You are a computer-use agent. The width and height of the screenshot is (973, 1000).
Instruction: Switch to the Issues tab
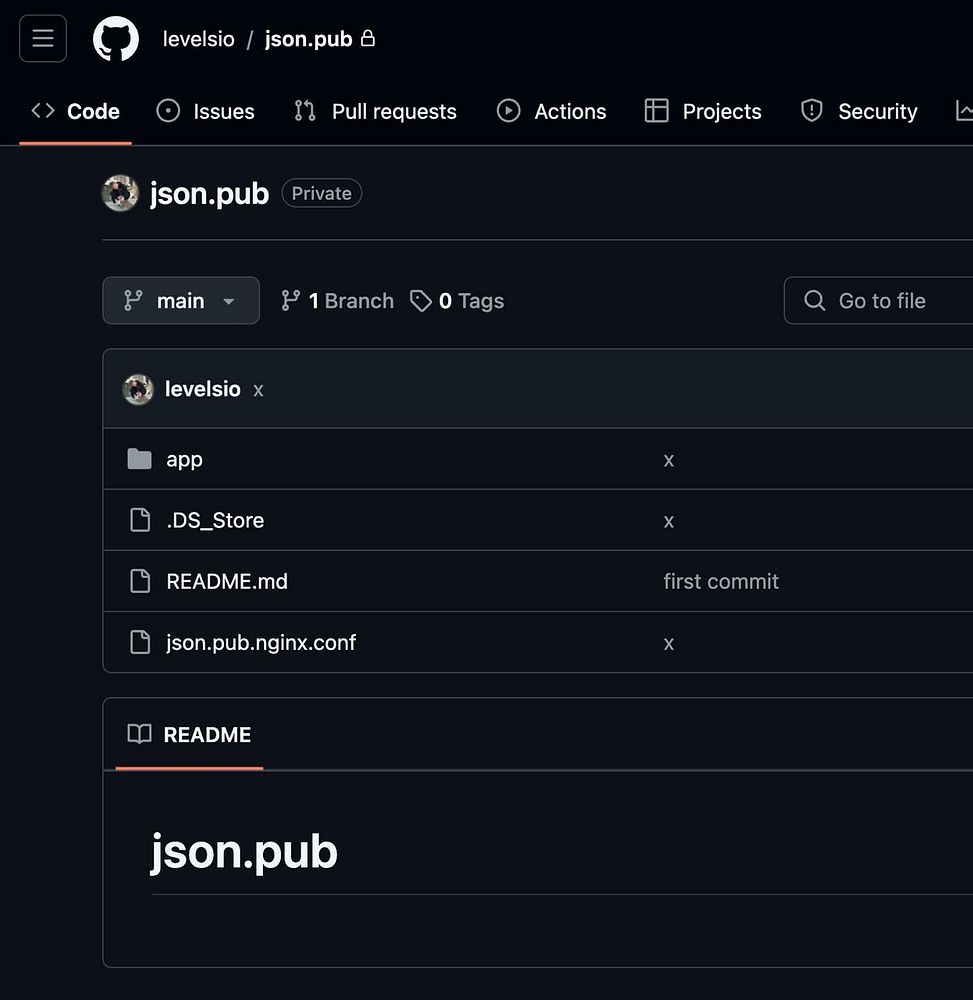click(x=205, y=112)
